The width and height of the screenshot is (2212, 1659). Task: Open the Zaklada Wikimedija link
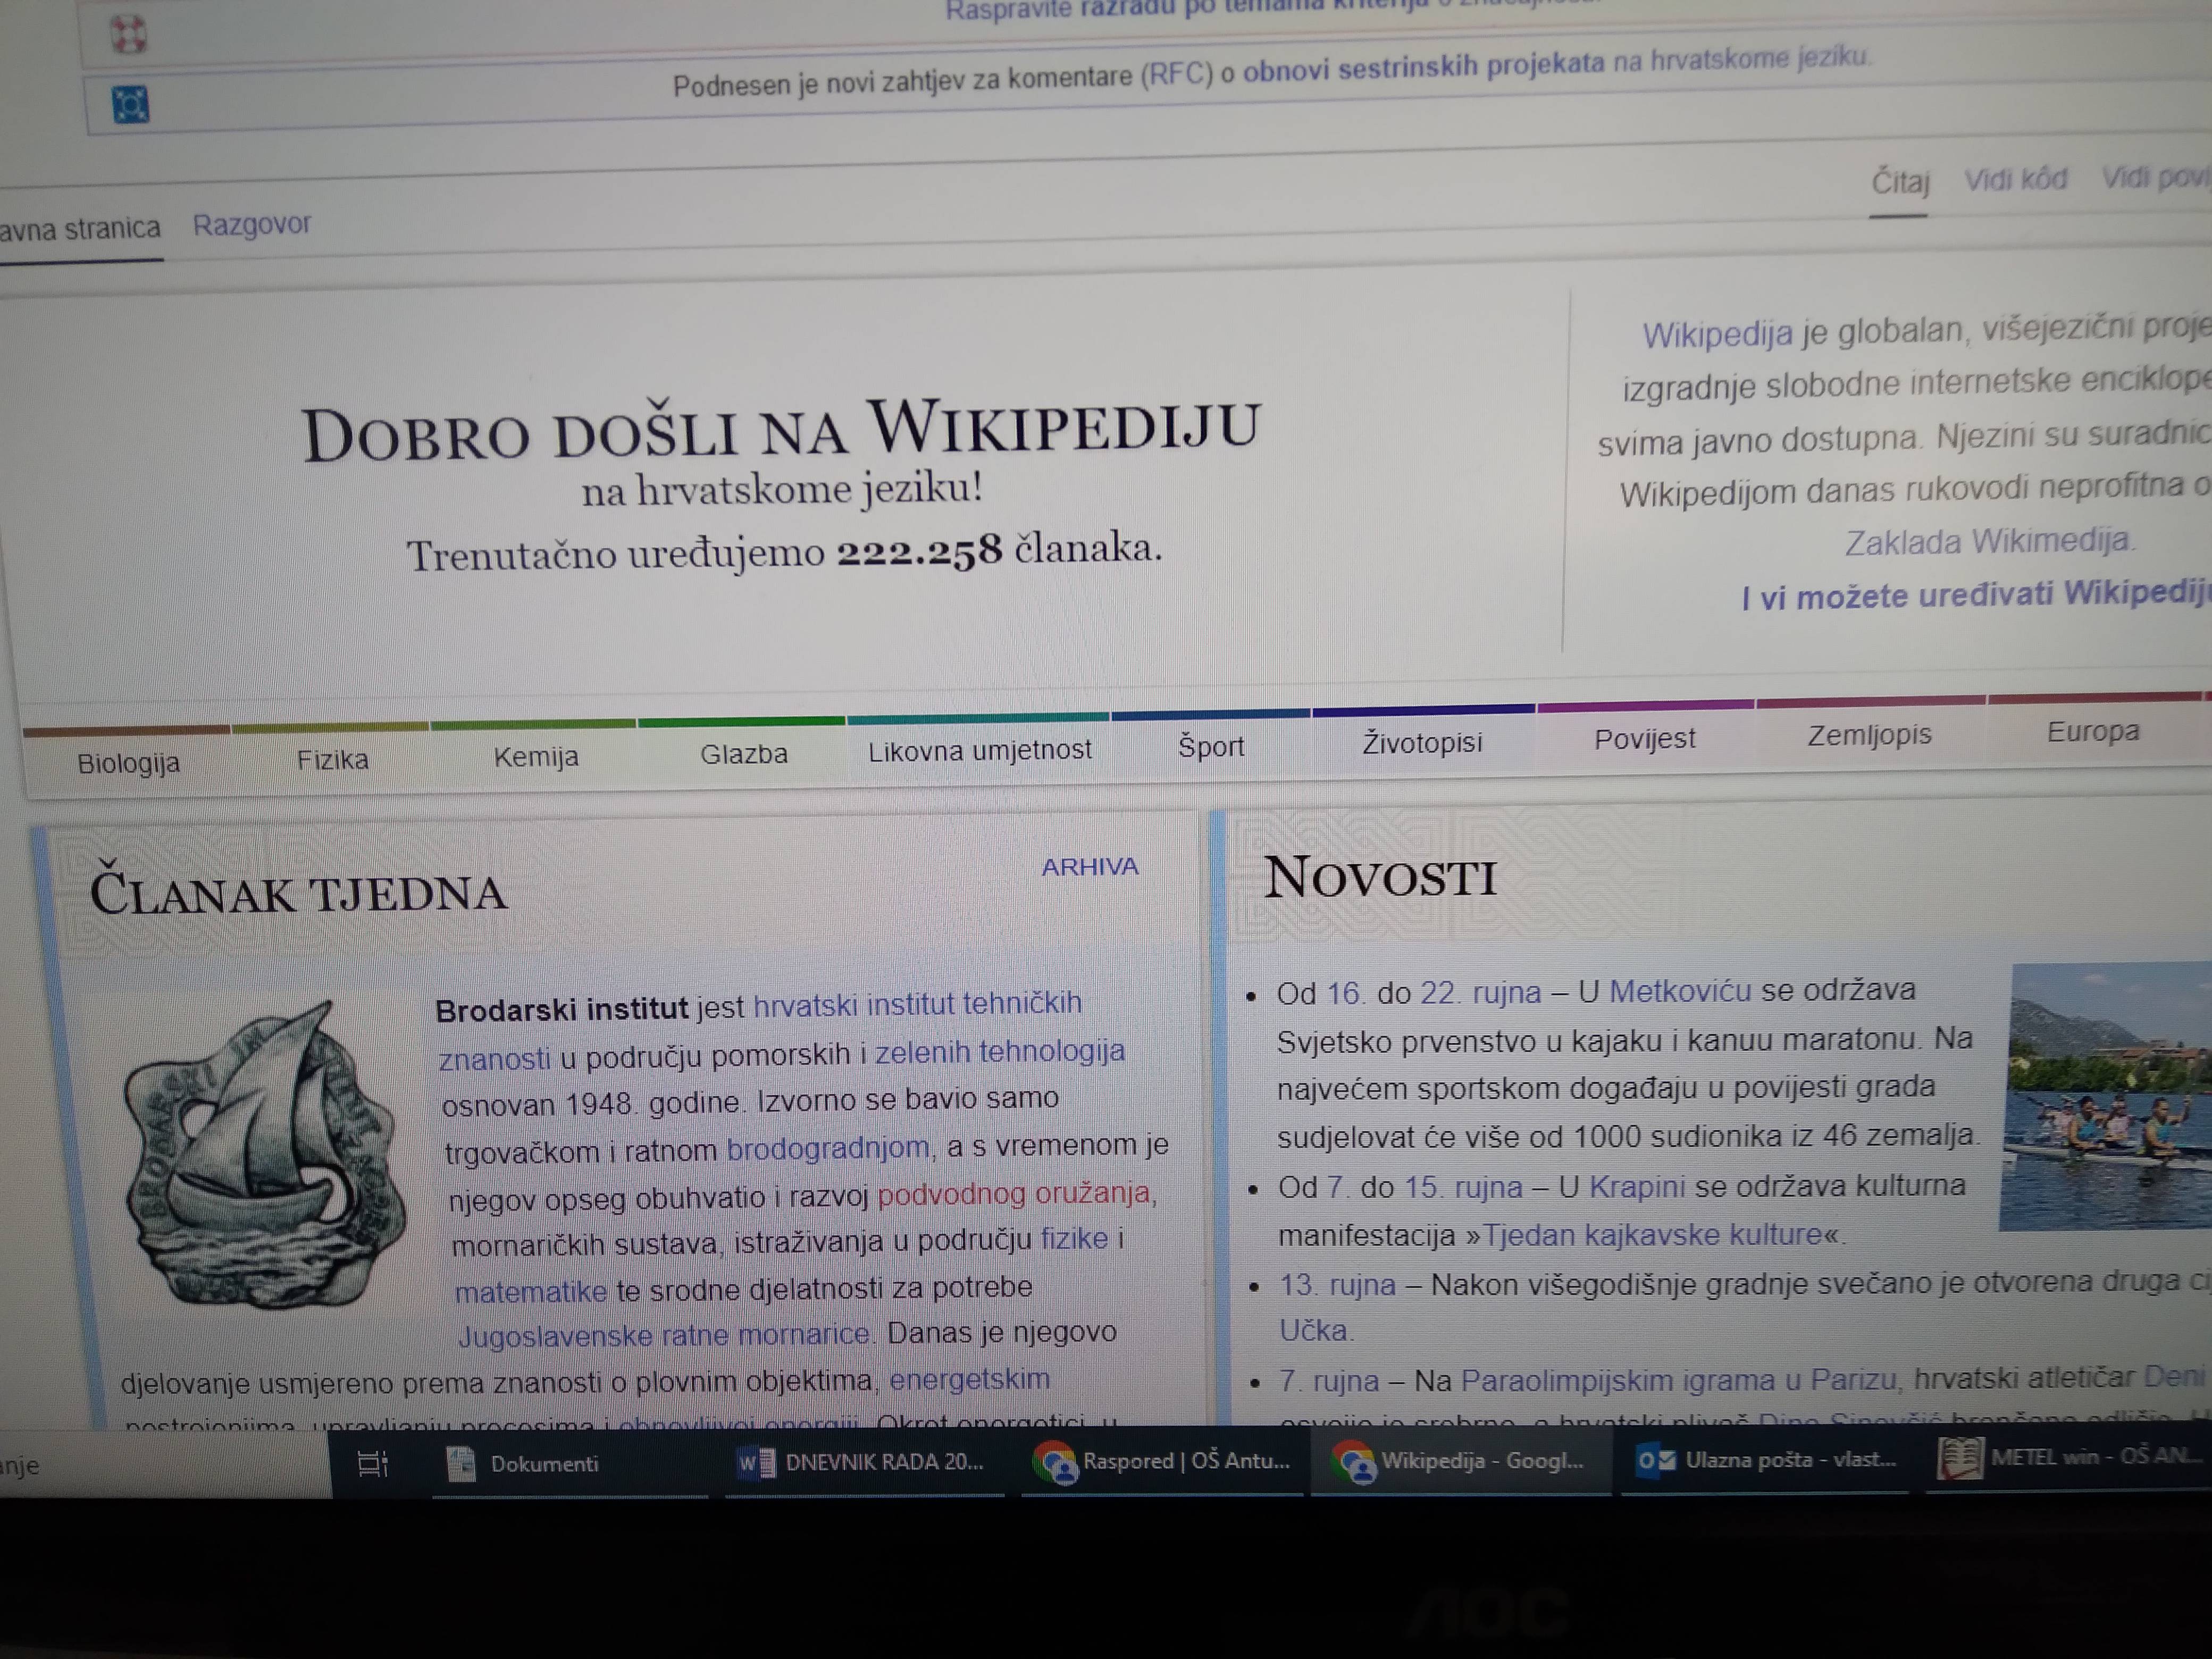coord(1988,541)
